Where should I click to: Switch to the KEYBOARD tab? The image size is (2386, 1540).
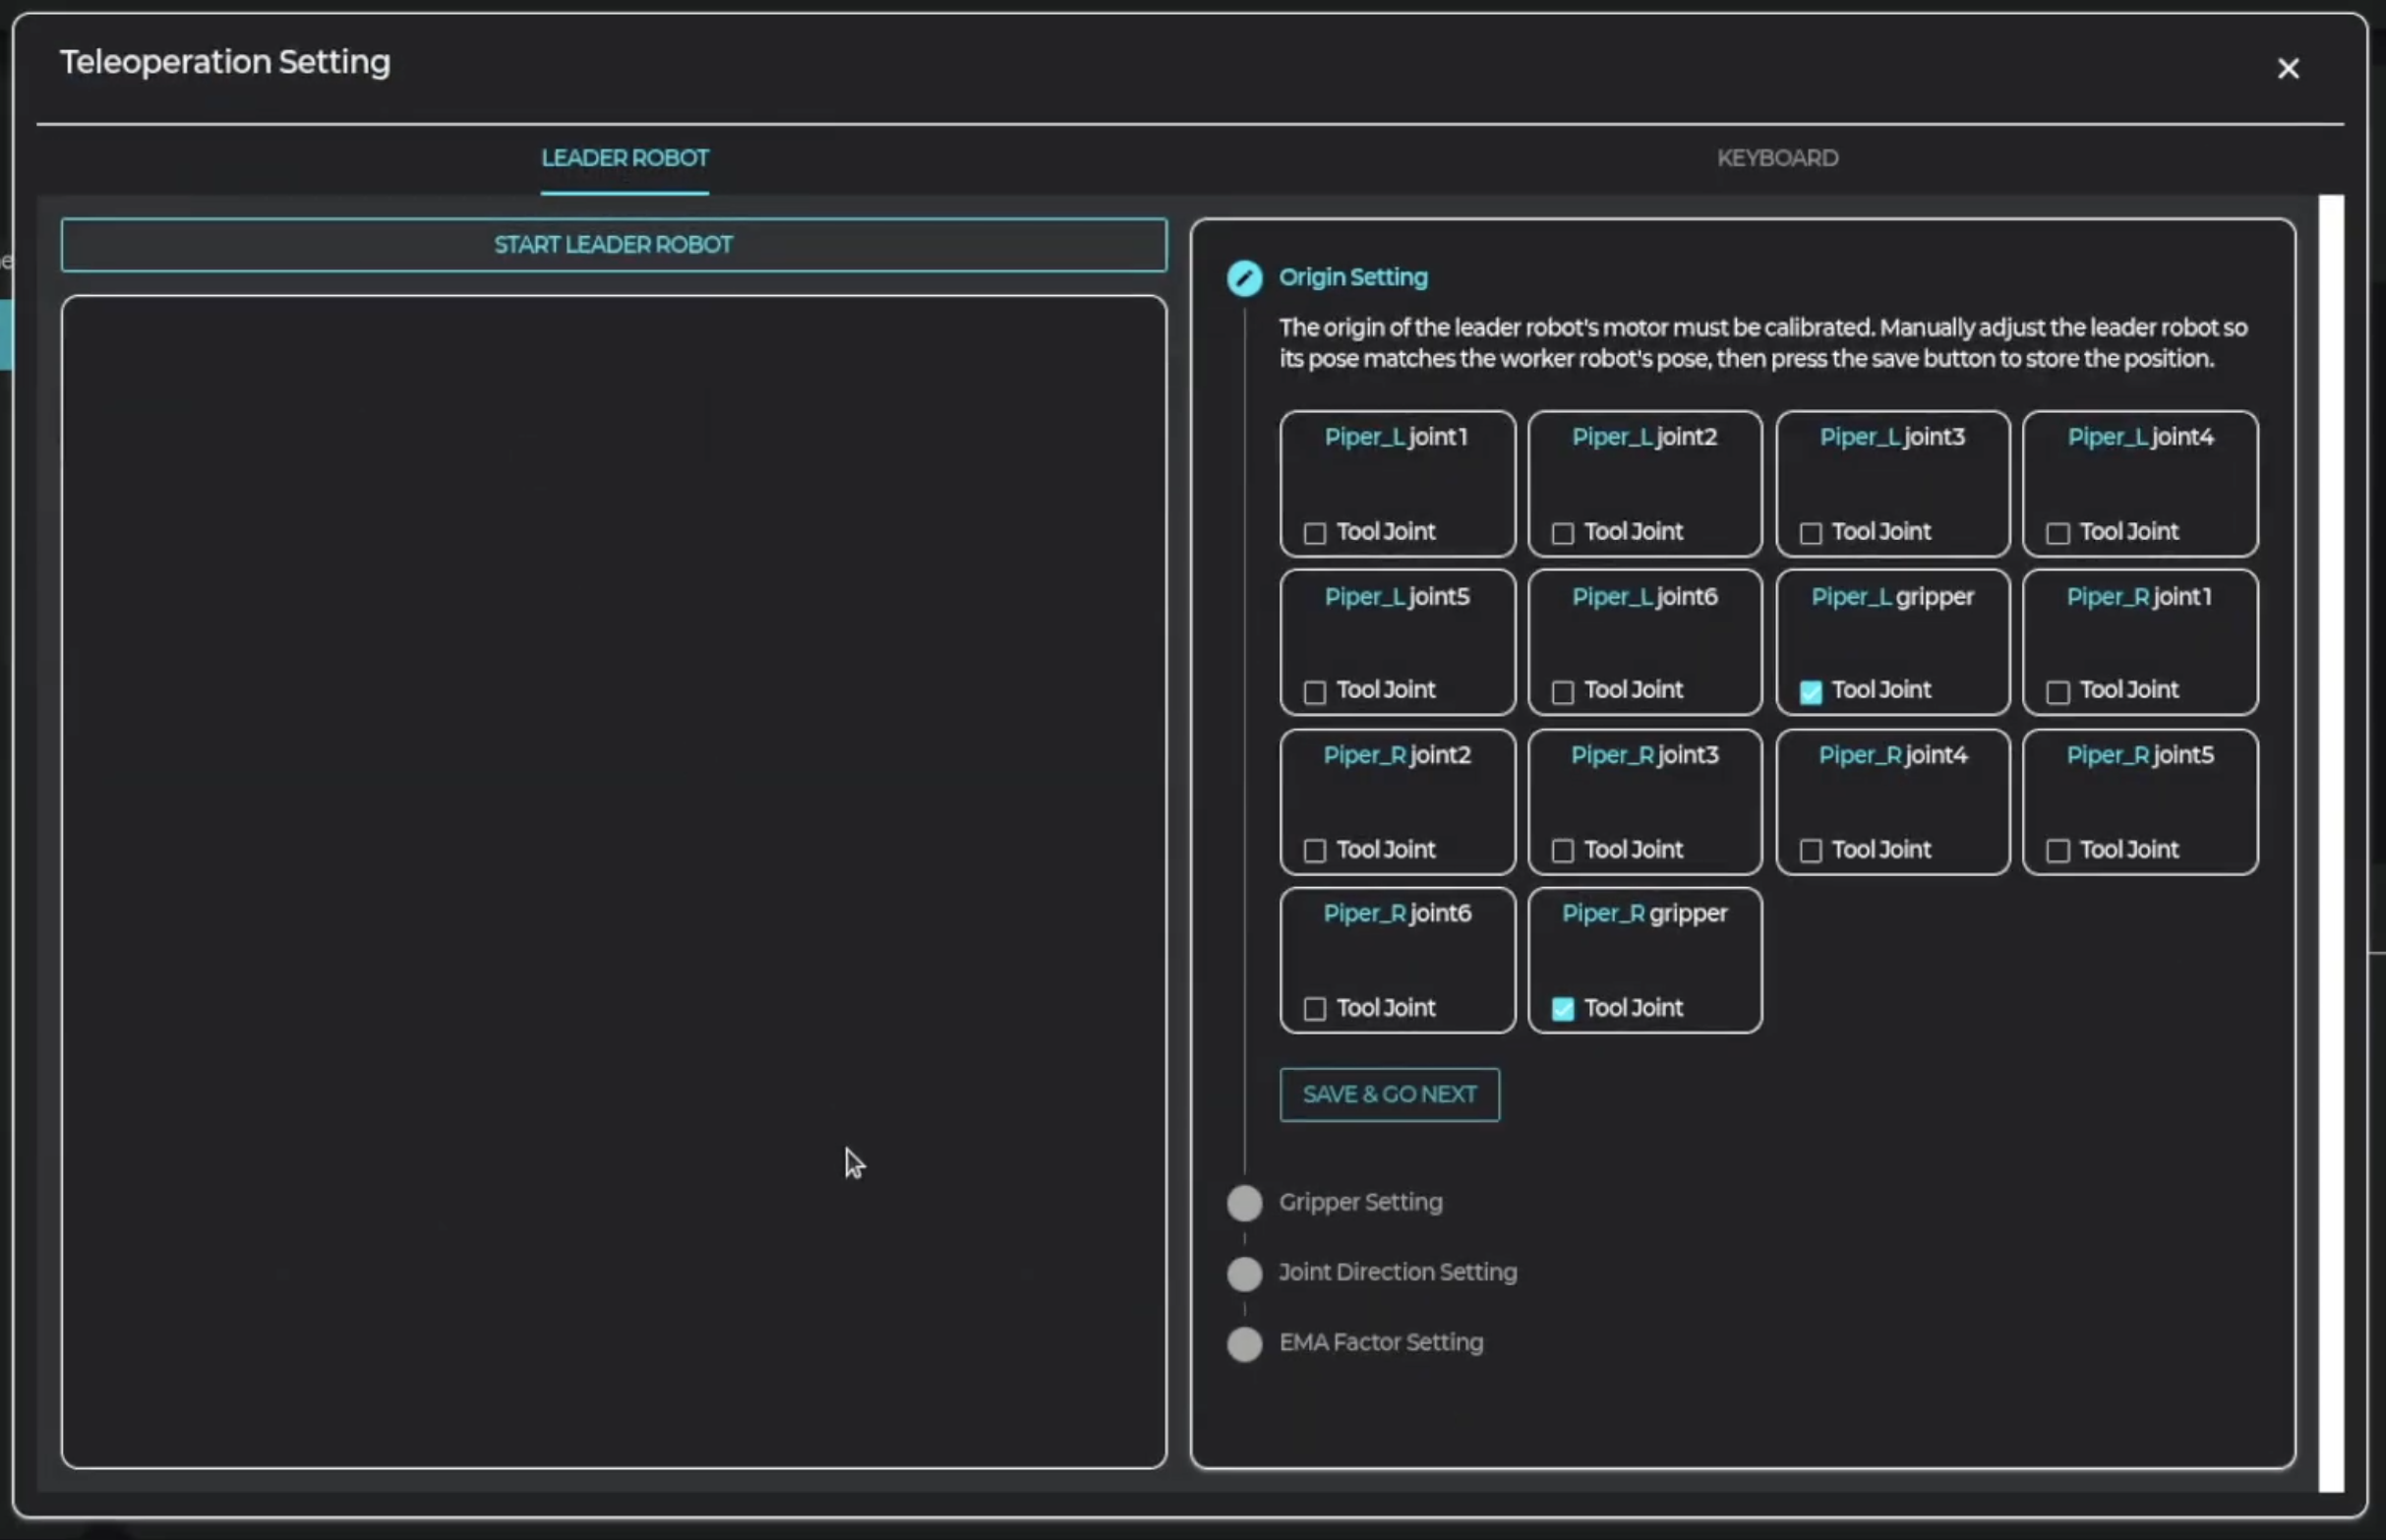[x=1776, y=158]
